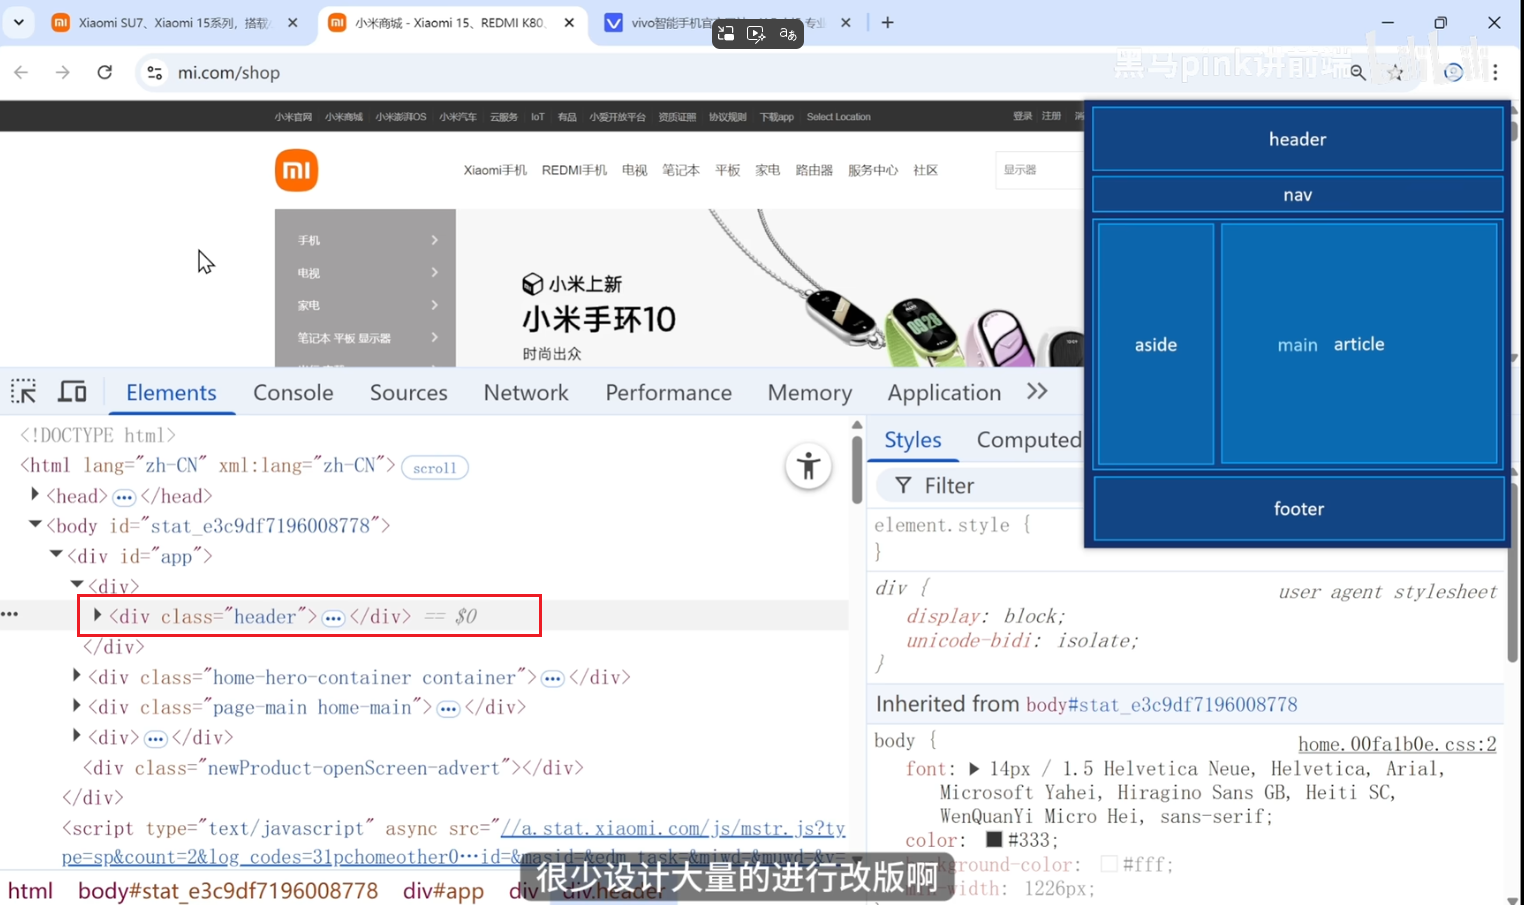Activate the inspect element picker icon

click(24, 391)
